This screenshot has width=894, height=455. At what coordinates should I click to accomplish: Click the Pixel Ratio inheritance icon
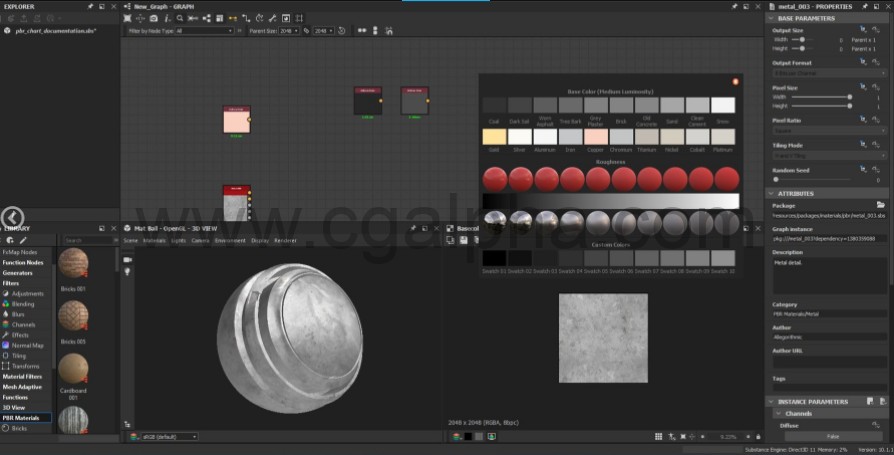click(863, 120)
